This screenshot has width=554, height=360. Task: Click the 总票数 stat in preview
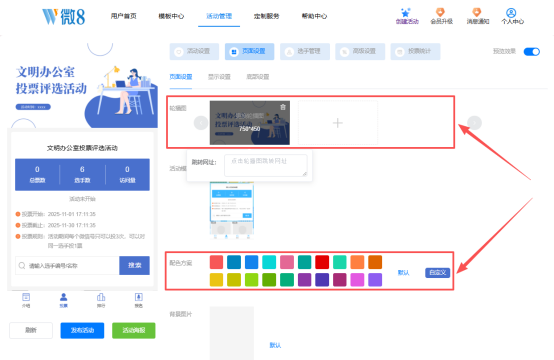click(37, 174)
